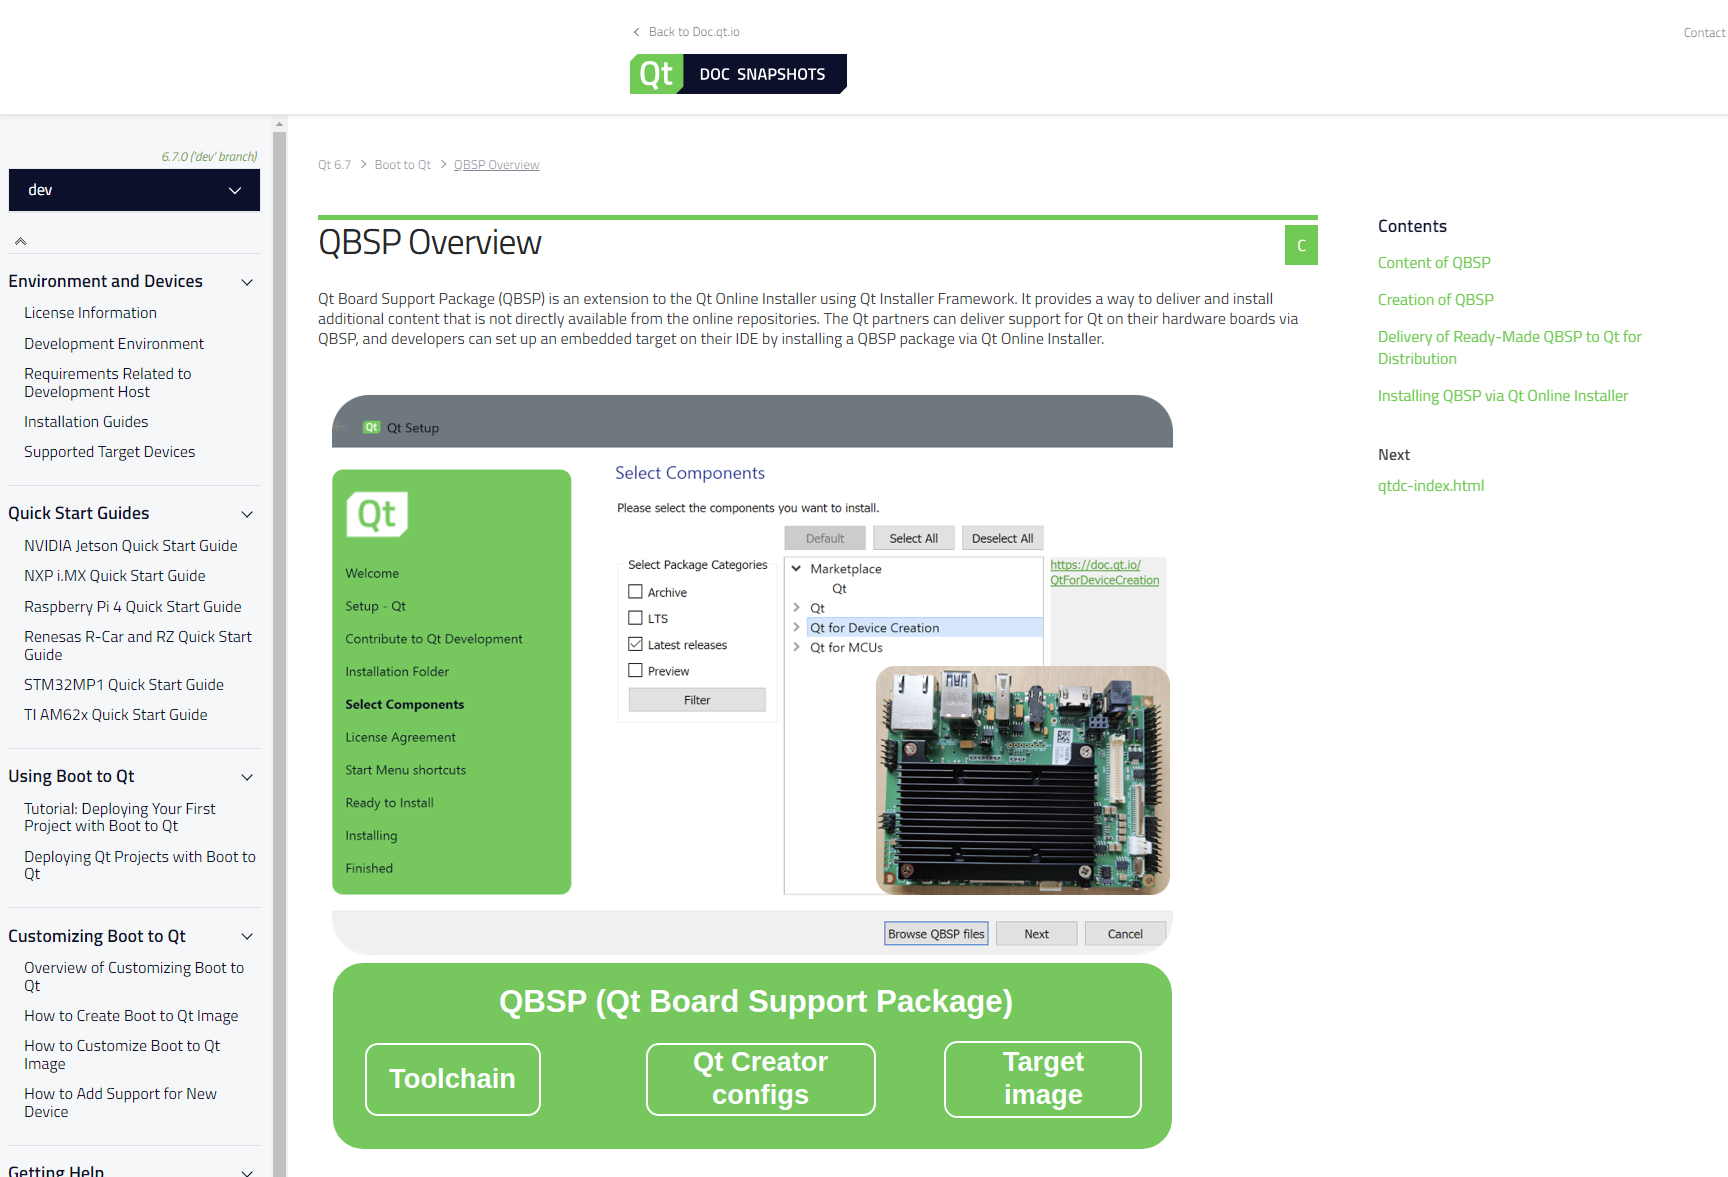Jump to Creation of QBSP section
This screenshot has height=1177, width=1728.
coord(1435,300)
